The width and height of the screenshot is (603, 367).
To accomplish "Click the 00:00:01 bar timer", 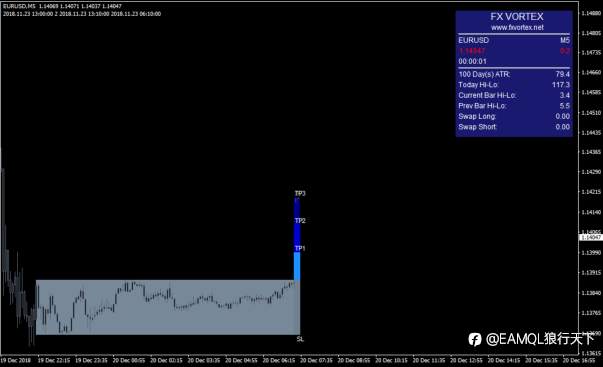I will (472, 61).
